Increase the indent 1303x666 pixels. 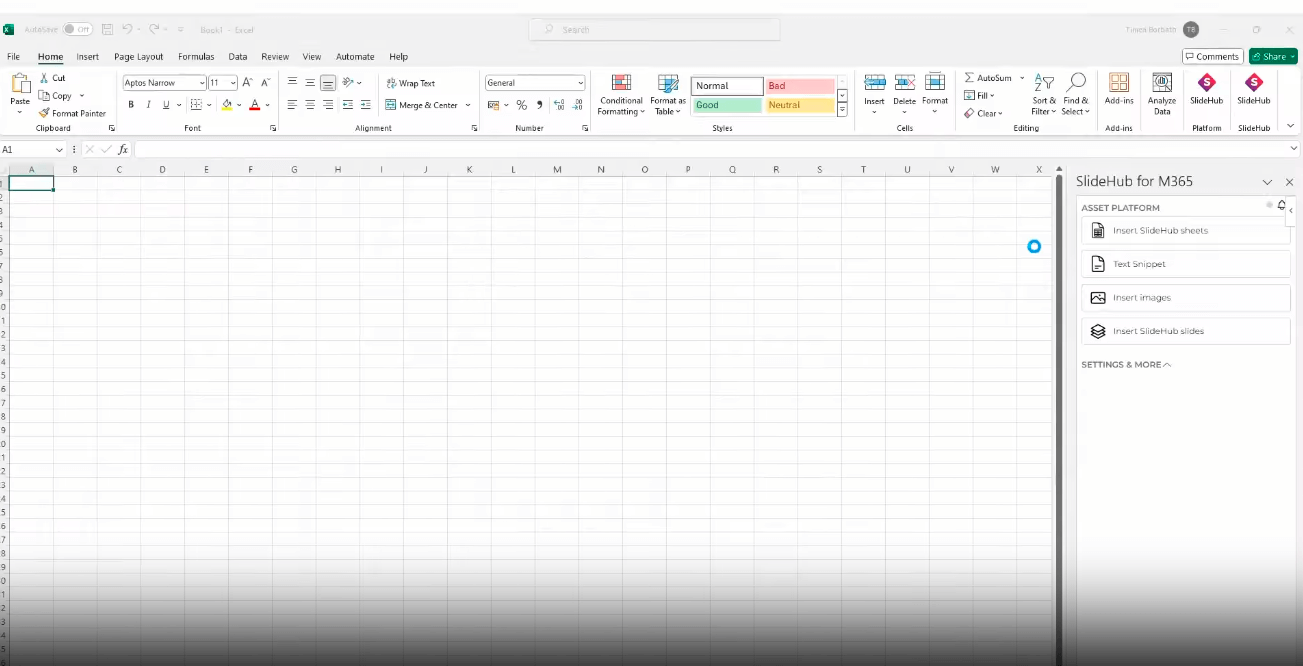(x=364, y=105)
